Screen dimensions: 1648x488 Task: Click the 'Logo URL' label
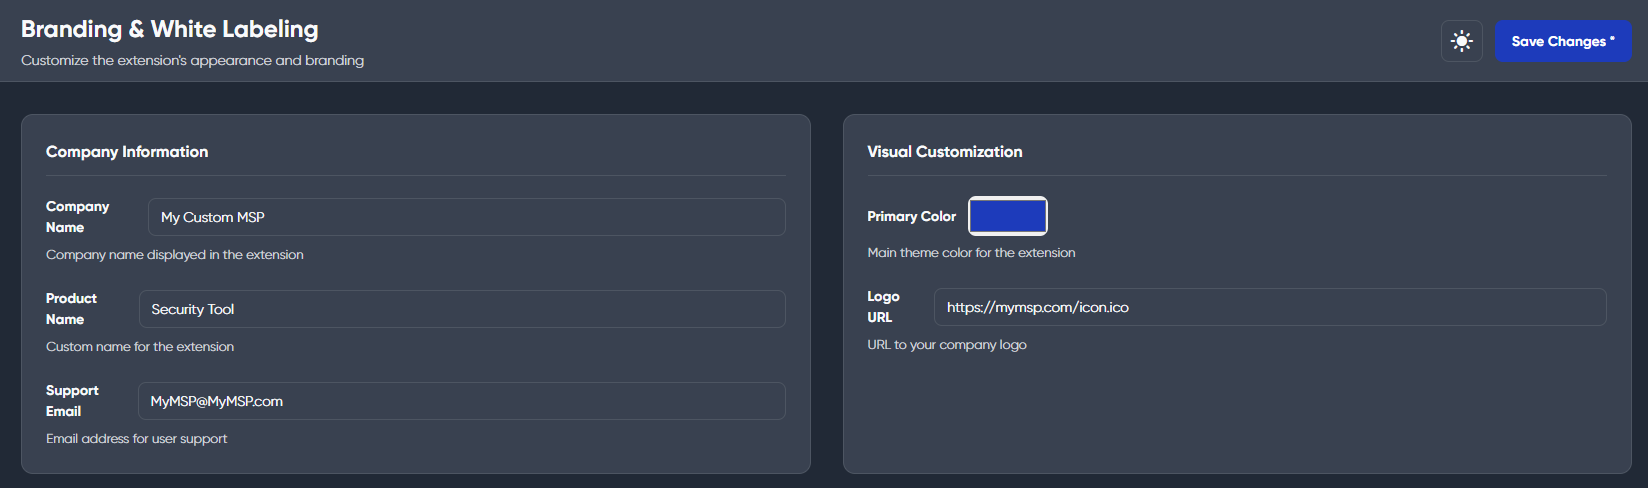pyautogui.click(x=883, y=307)
